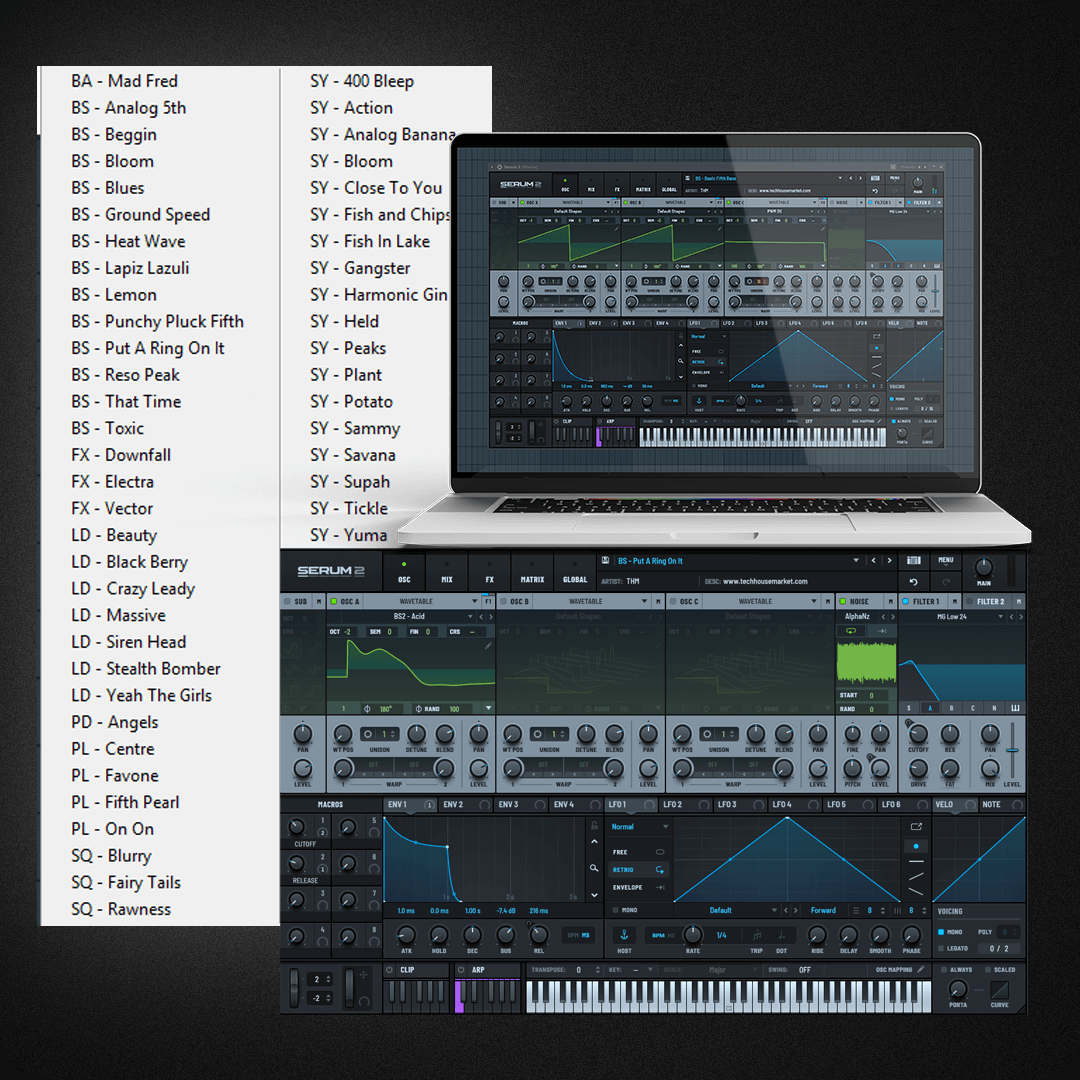Screen dimensions: 1080x1080
Task: Select LFO point dot tool
Action: coord(915,846)
